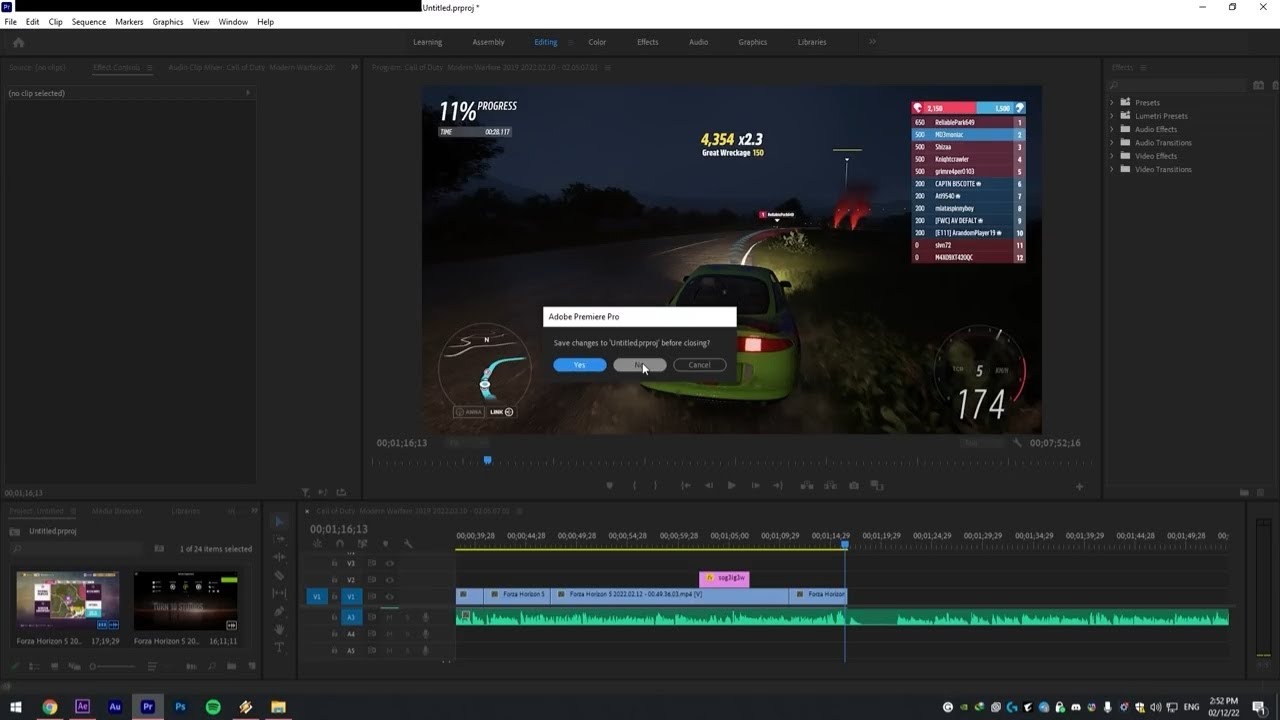
Task: Choose the Ripple Edit tool
Action: 279,557
